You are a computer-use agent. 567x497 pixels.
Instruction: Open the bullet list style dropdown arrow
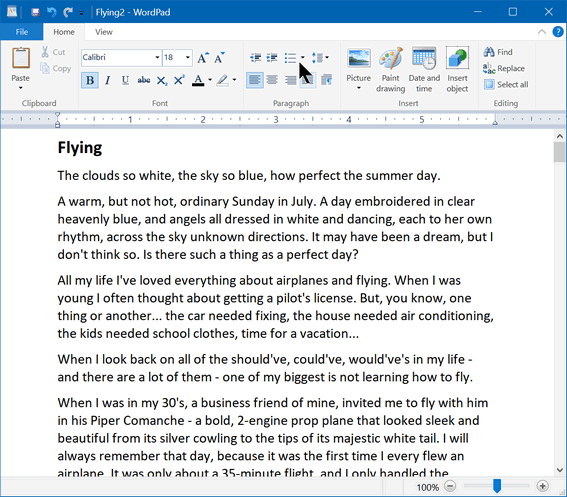point(303,58)
